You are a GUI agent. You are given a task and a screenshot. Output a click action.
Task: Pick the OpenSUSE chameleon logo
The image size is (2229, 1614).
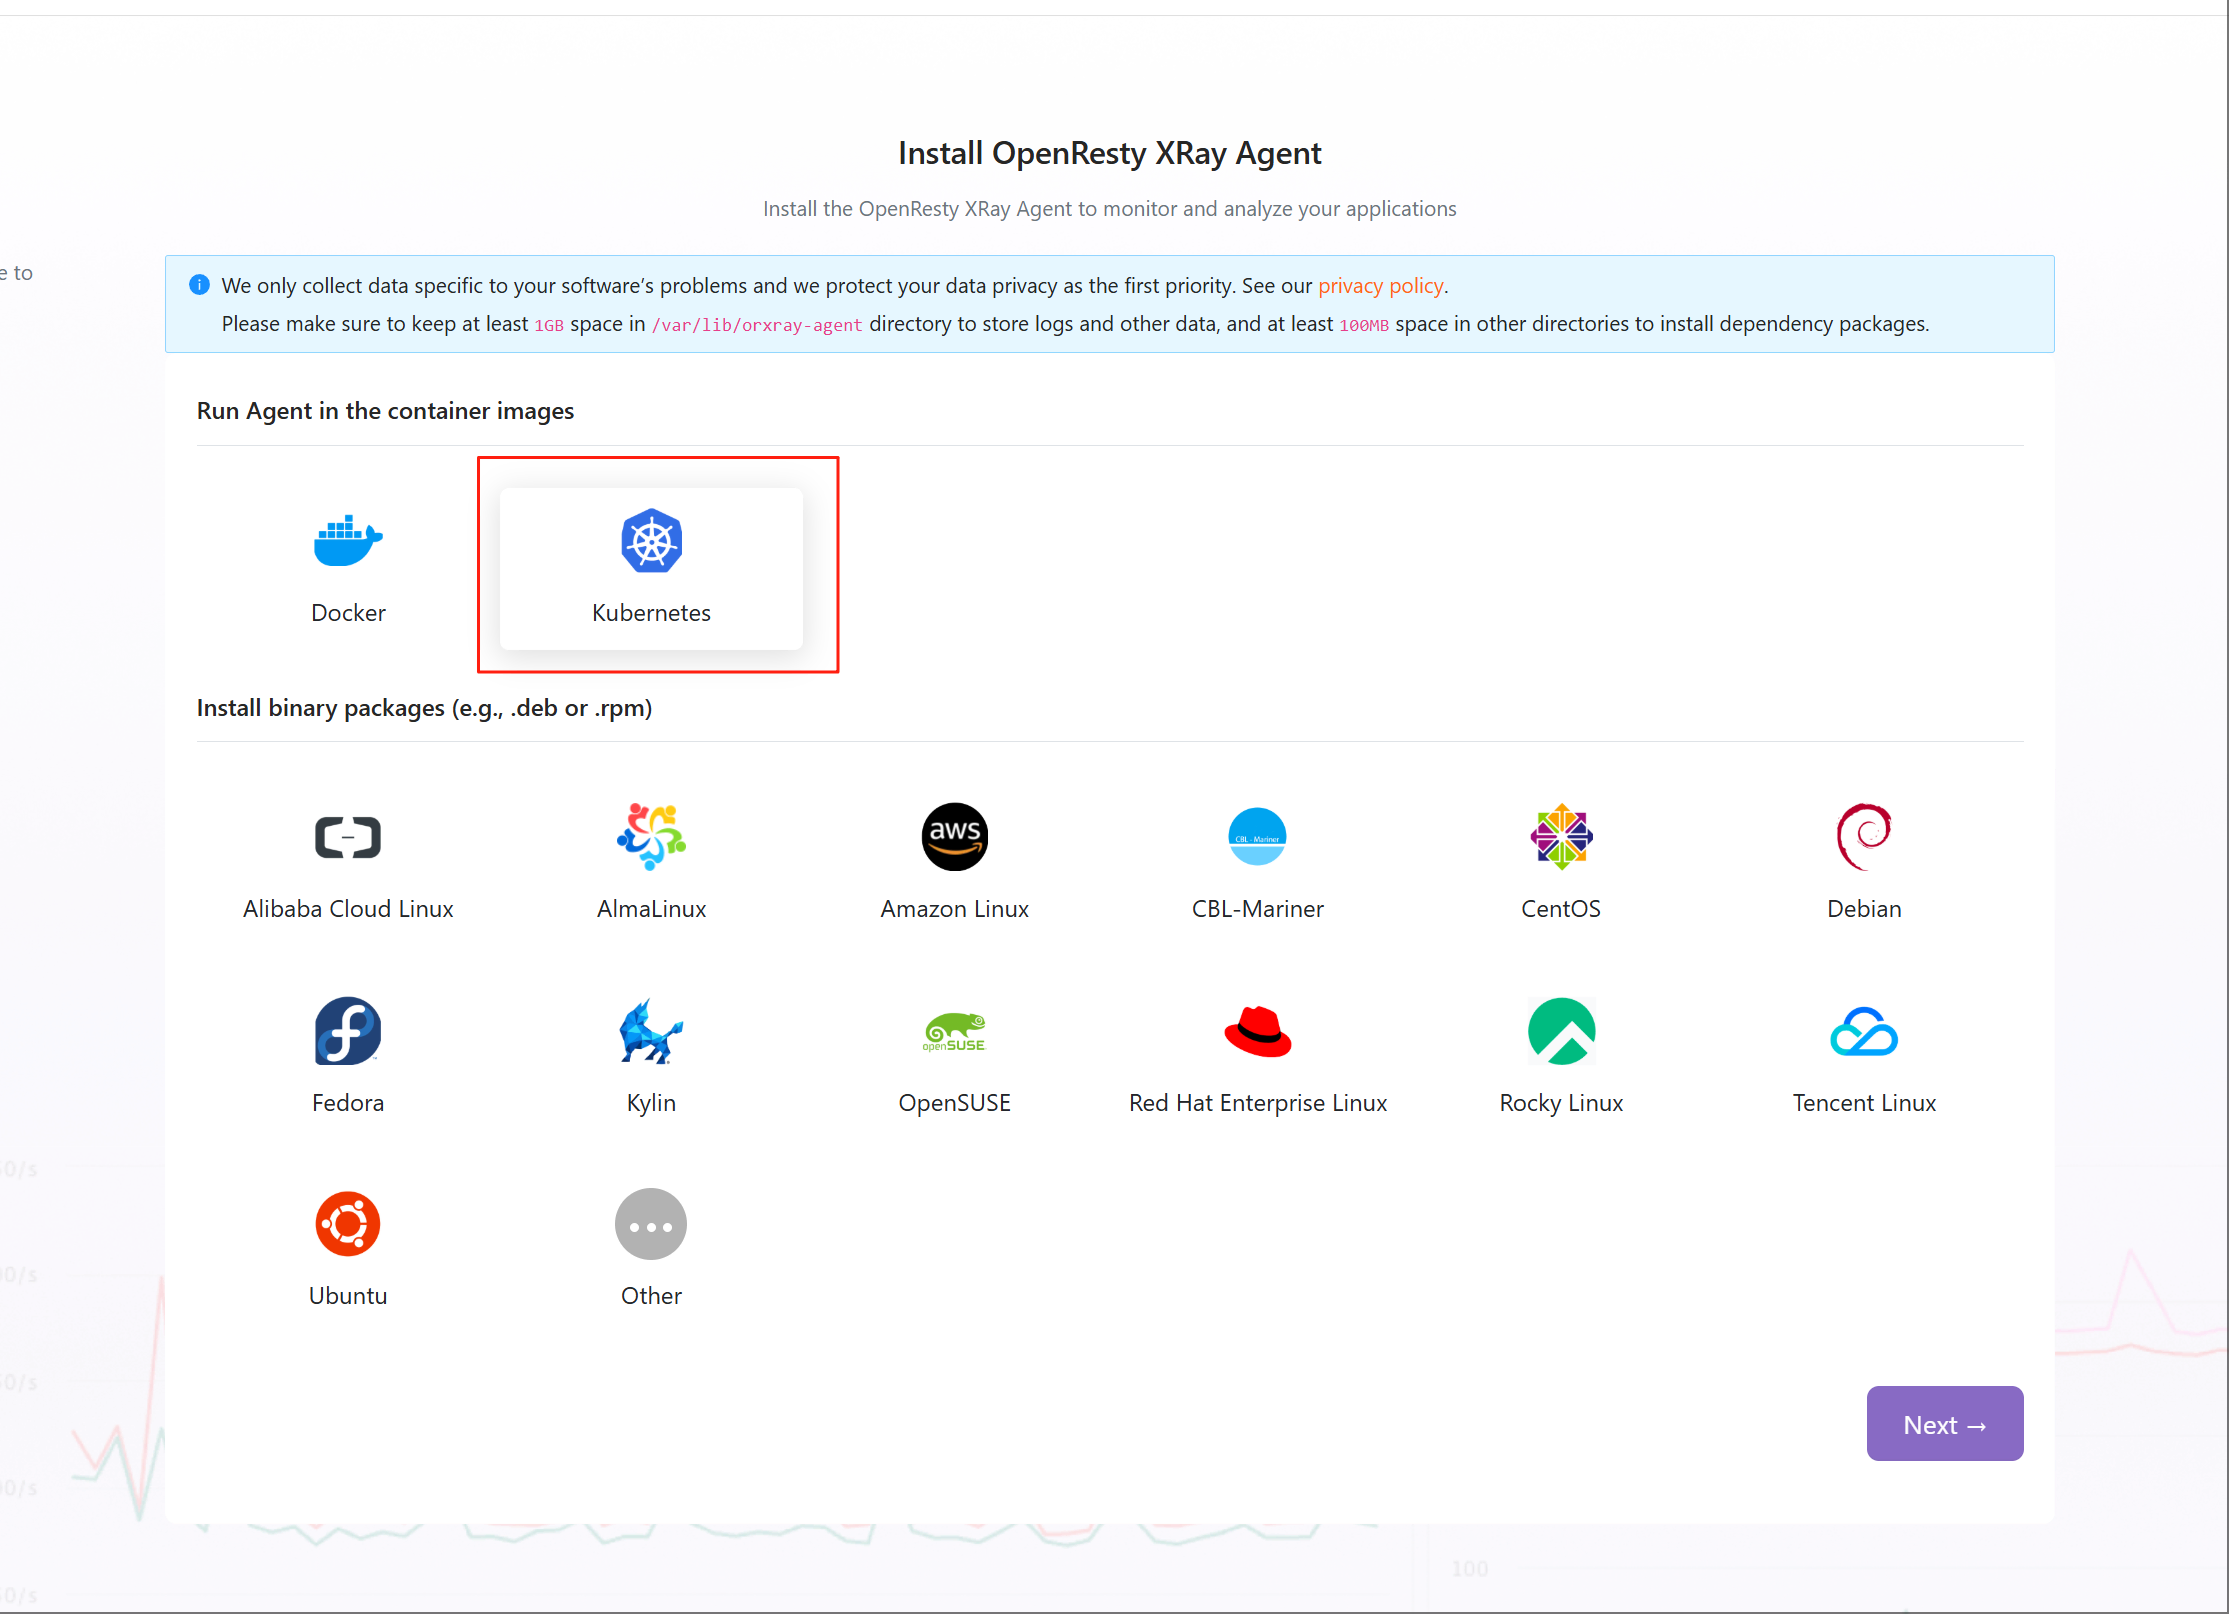pyautogui.click(x=955, y=1031)
